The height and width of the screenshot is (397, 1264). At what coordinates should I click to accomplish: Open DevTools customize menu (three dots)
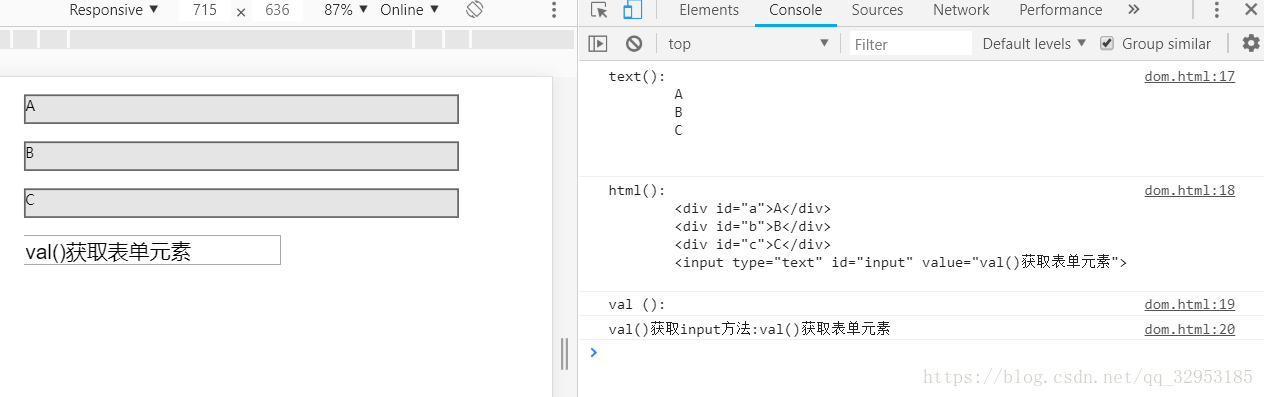pos(1217,10)
